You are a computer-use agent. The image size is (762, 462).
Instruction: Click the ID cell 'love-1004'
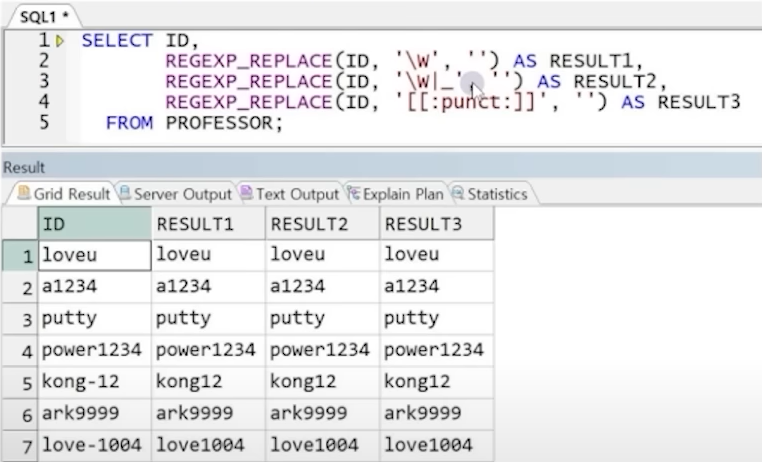[x=95, y=445]
